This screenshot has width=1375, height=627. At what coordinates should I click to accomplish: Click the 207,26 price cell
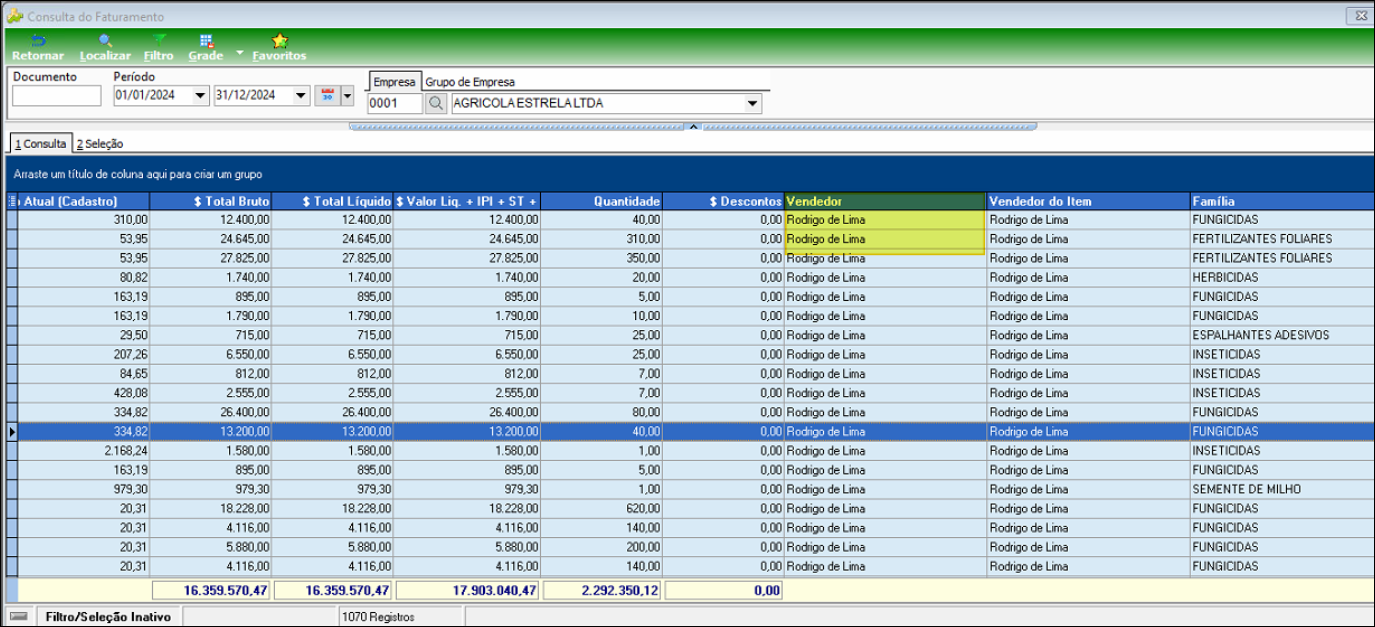pos(84,354)
